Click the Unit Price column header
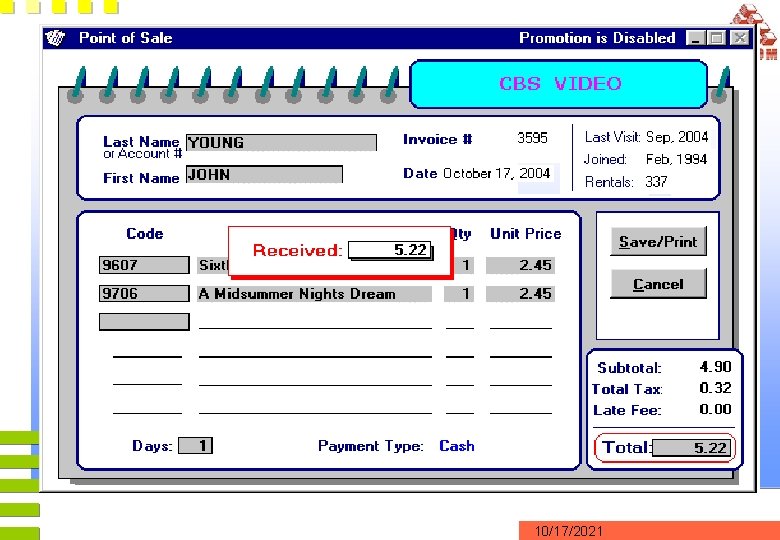The height and width of the screenshot is (540, 780). coord(526,234)
